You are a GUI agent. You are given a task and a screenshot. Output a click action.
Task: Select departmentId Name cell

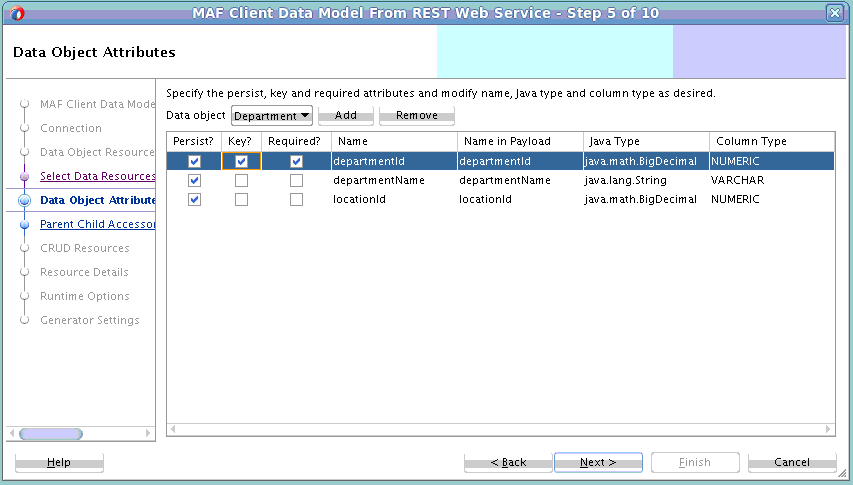(x=394, y=161)
